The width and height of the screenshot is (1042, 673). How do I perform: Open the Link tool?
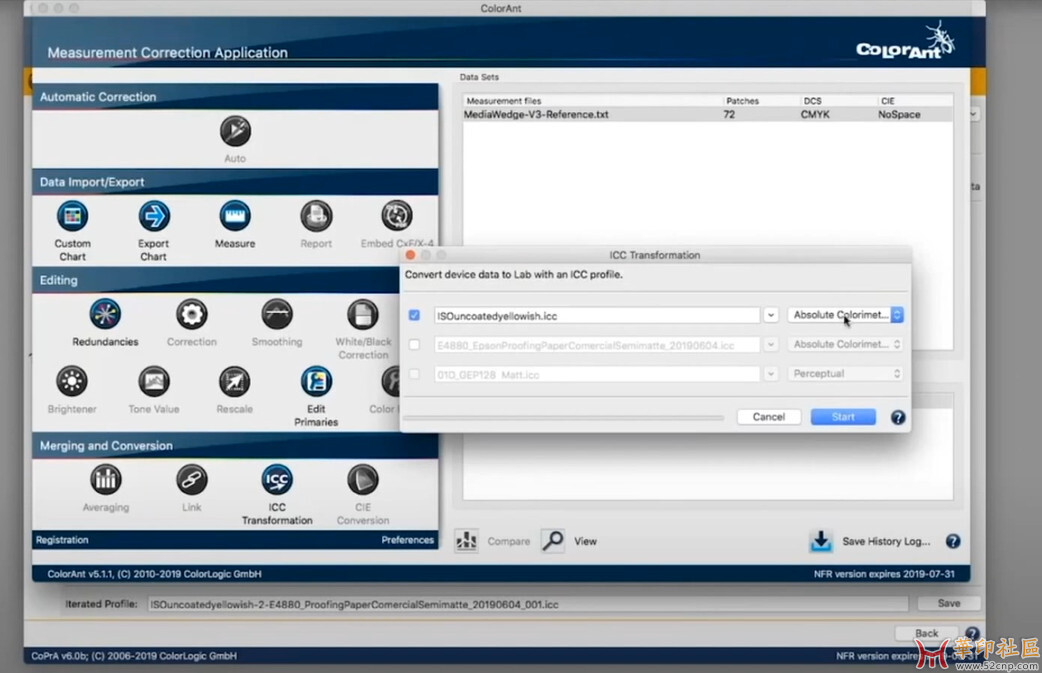click(x=191, y=480)
